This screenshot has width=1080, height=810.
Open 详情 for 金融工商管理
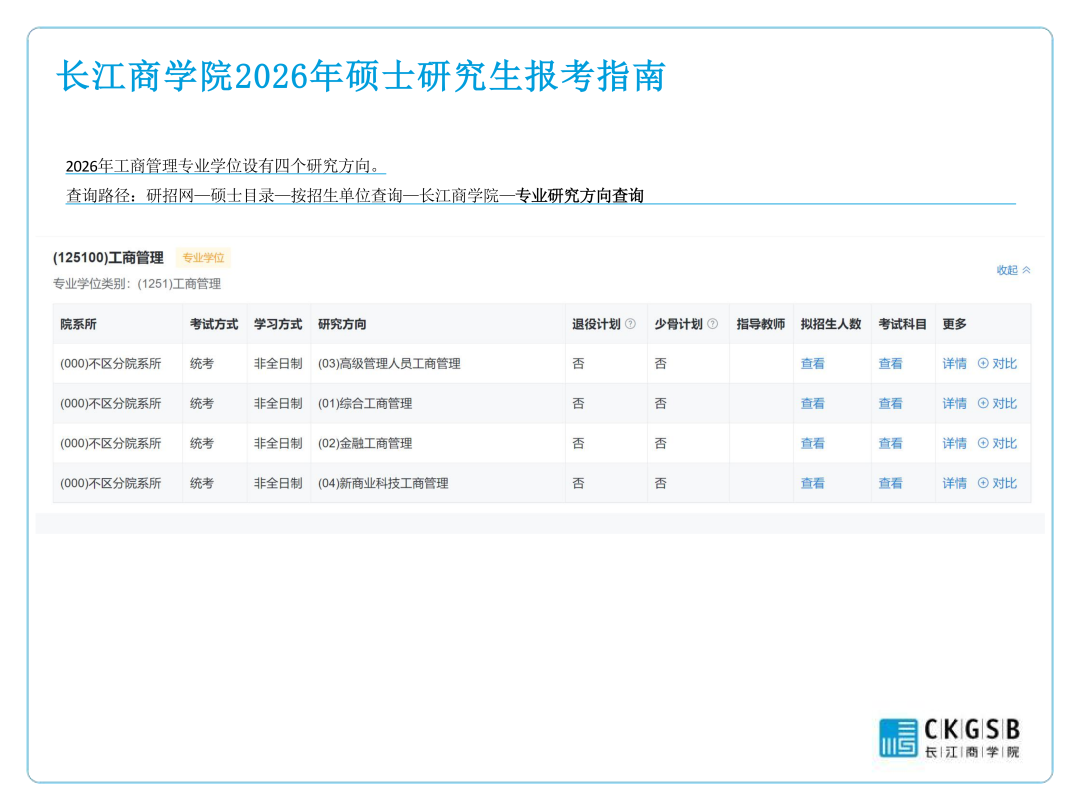click(954, 443)
